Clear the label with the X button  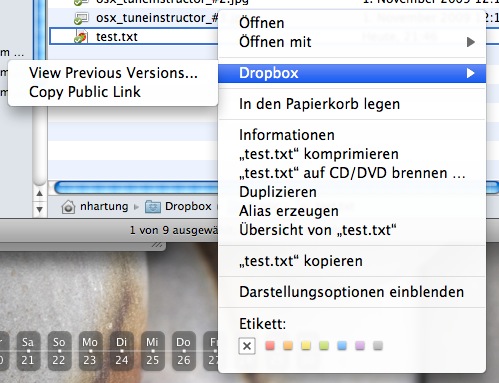point(247,346)
